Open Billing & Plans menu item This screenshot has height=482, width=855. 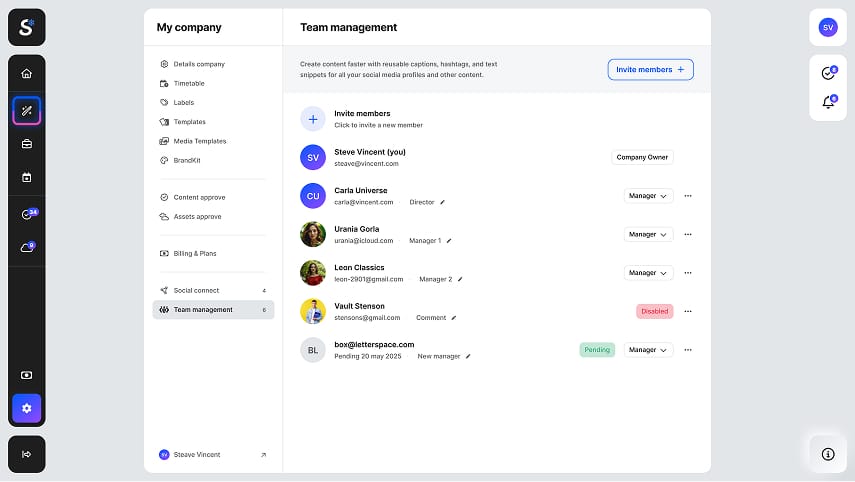point(194,254)
